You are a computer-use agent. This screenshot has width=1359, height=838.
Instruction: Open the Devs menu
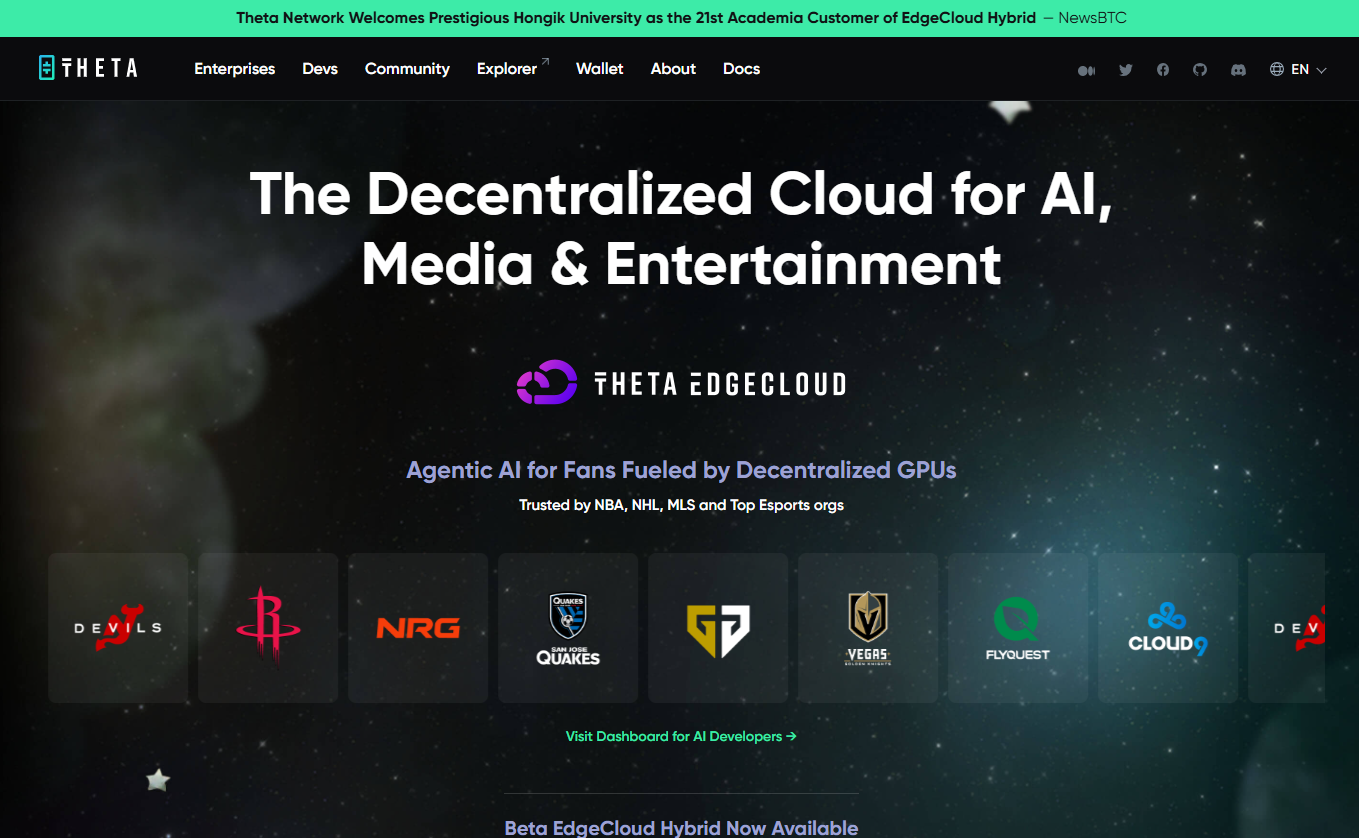(x=320, y=69)
